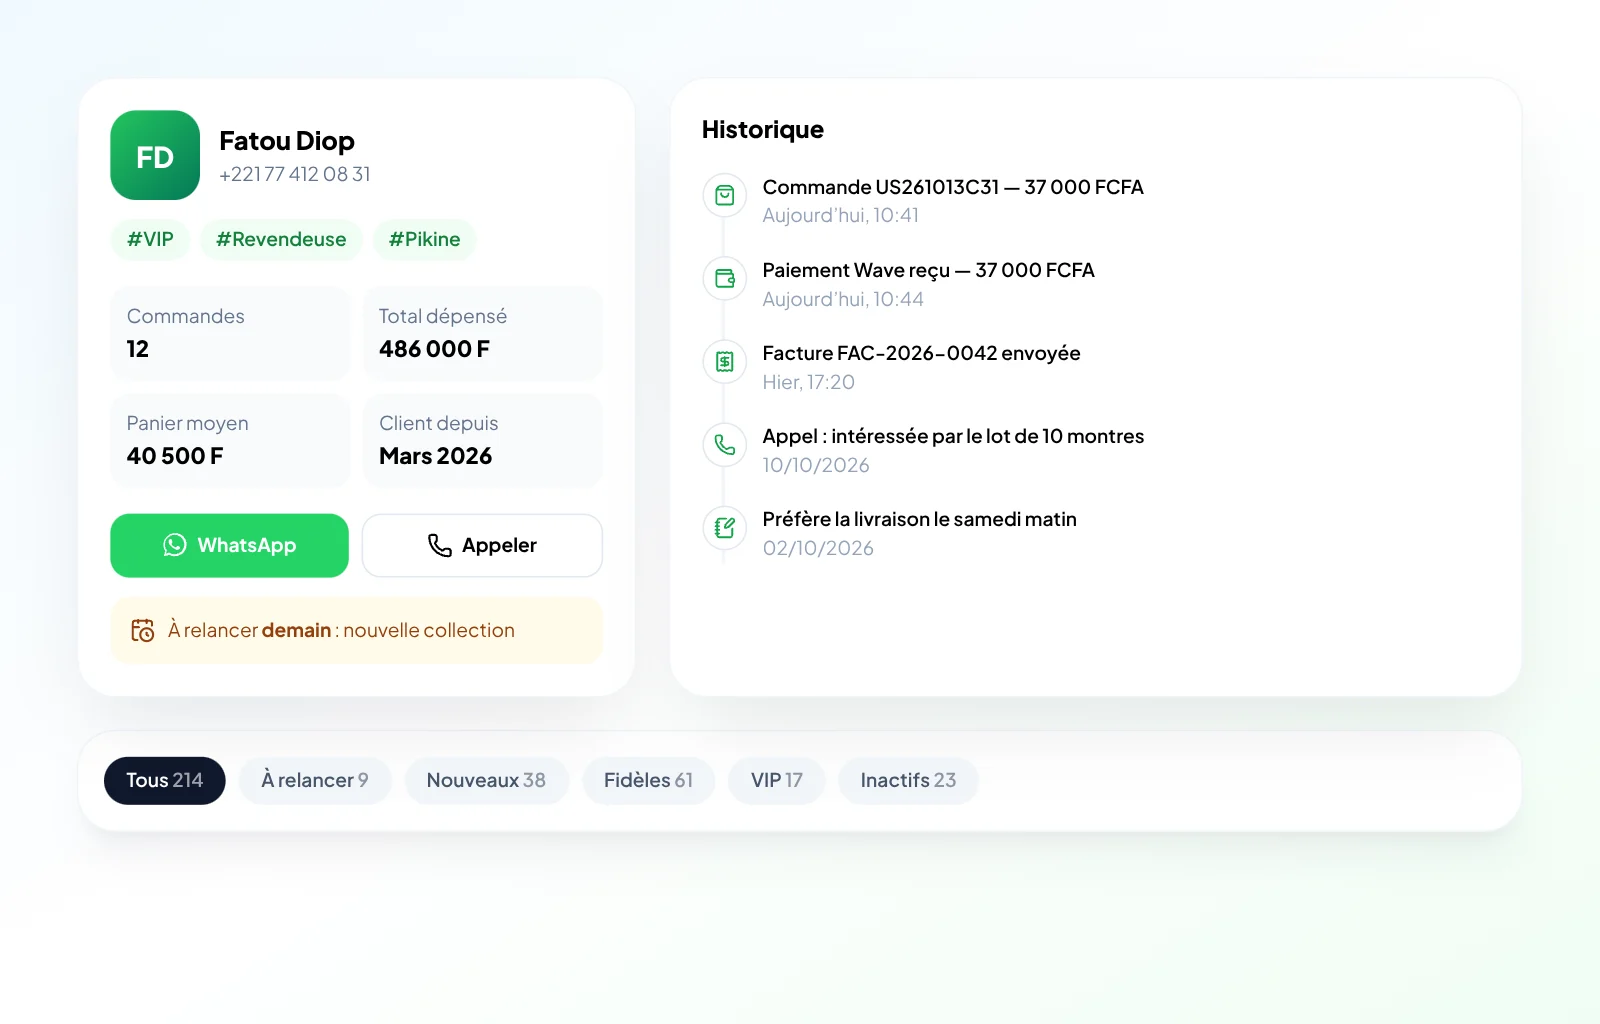Open the À relancer demain reminder banner
Image resolution: width=1600 pixels, height=1024 pixels.
(x=356, y=630)
